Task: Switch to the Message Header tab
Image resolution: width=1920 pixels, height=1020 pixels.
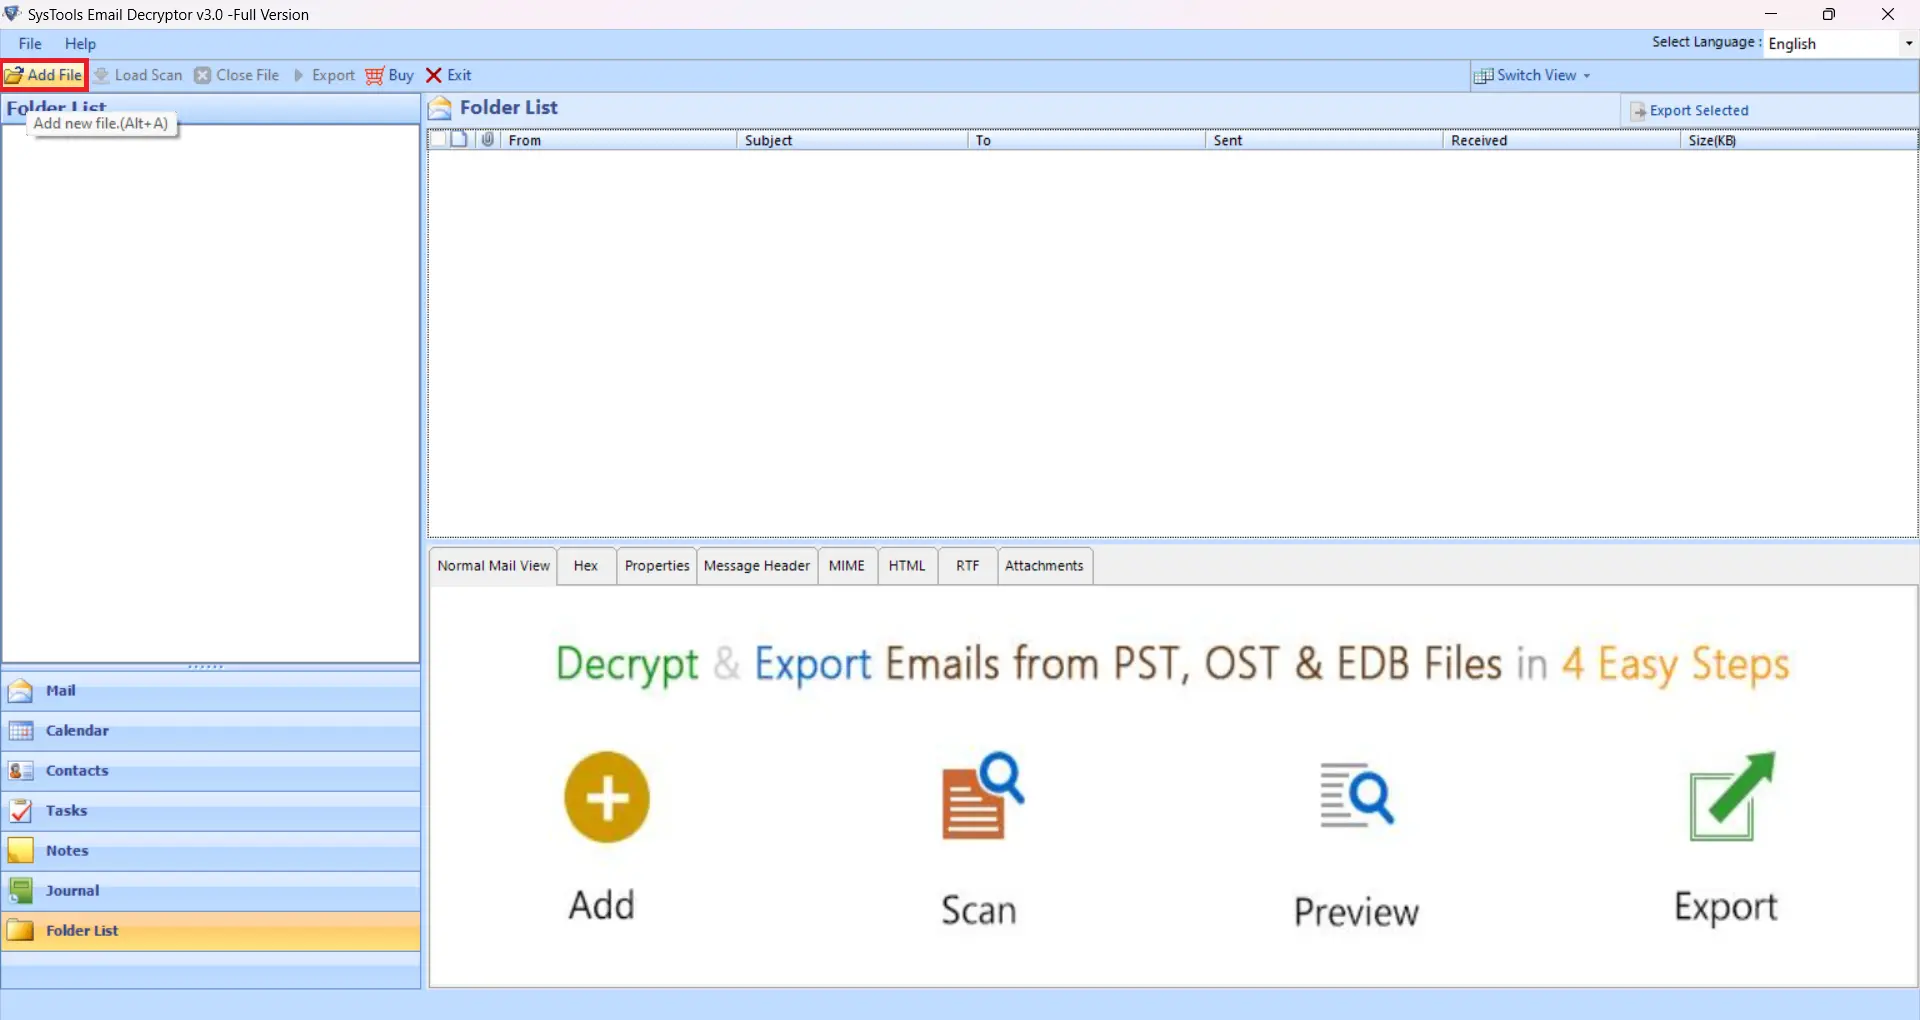Action: tap(757, 566)
